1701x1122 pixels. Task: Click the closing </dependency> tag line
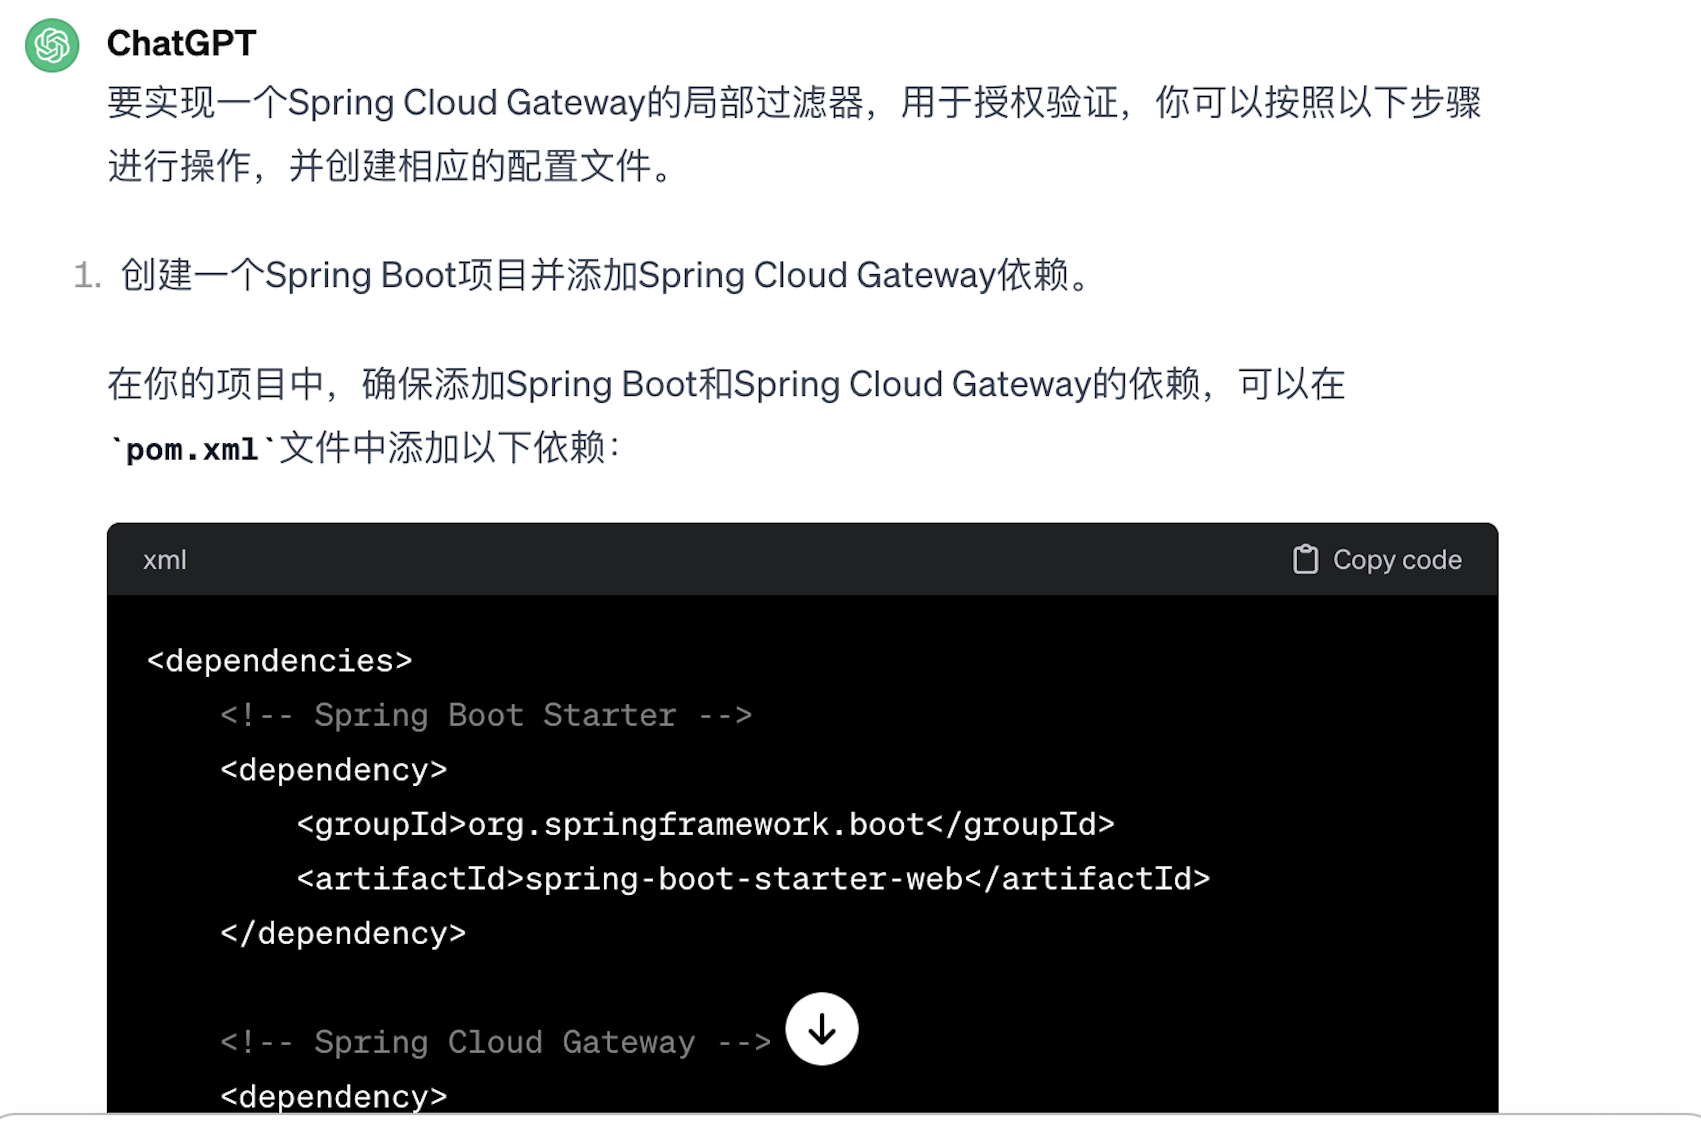pos(343,933)
